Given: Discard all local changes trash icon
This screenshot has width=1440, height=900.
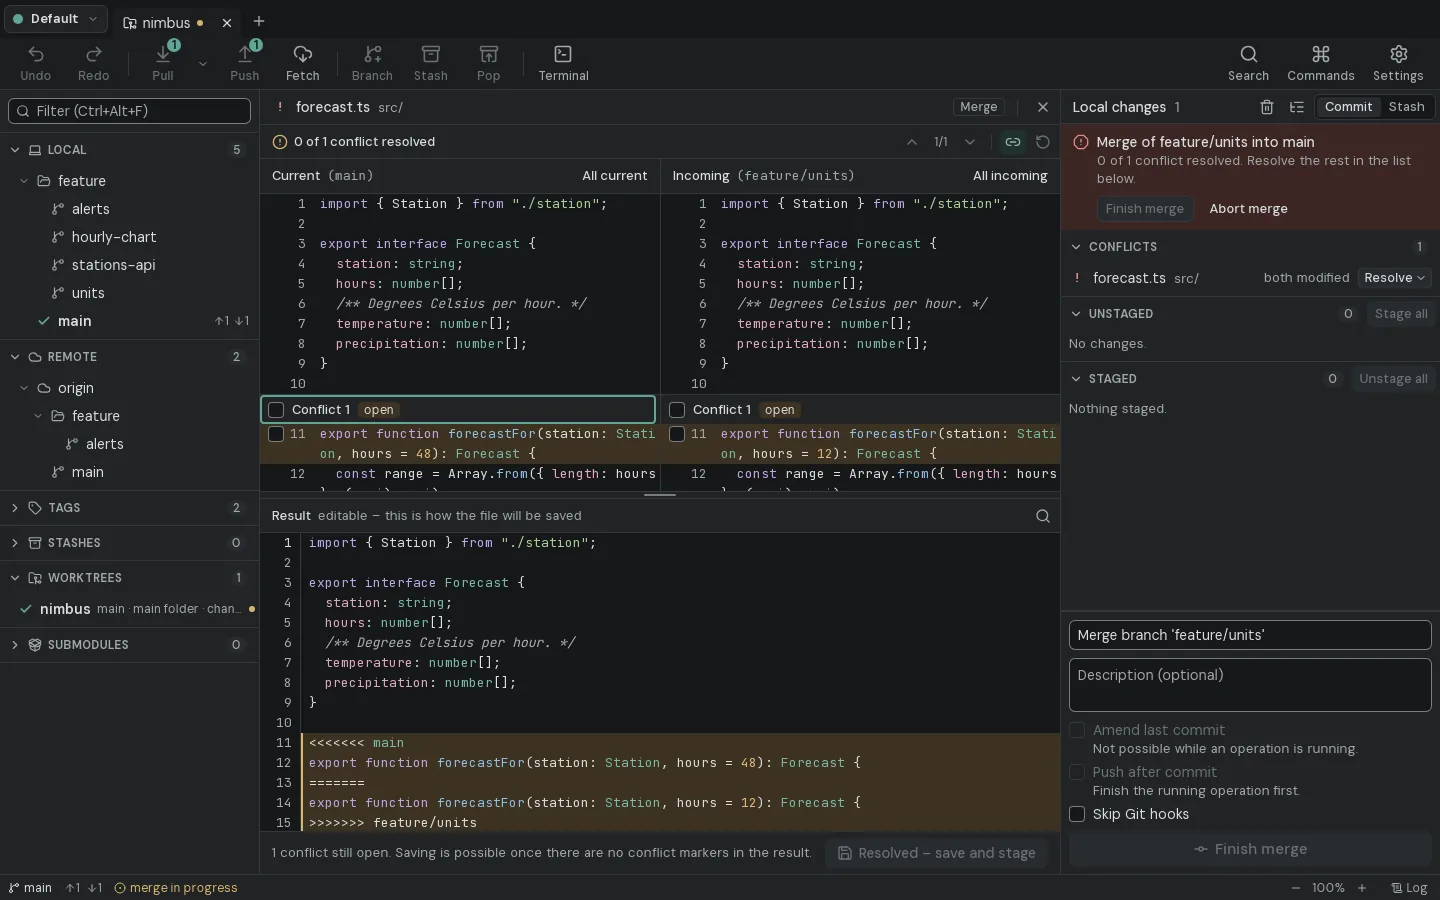Looking at the screenshot, I should tap(1267, 107).
